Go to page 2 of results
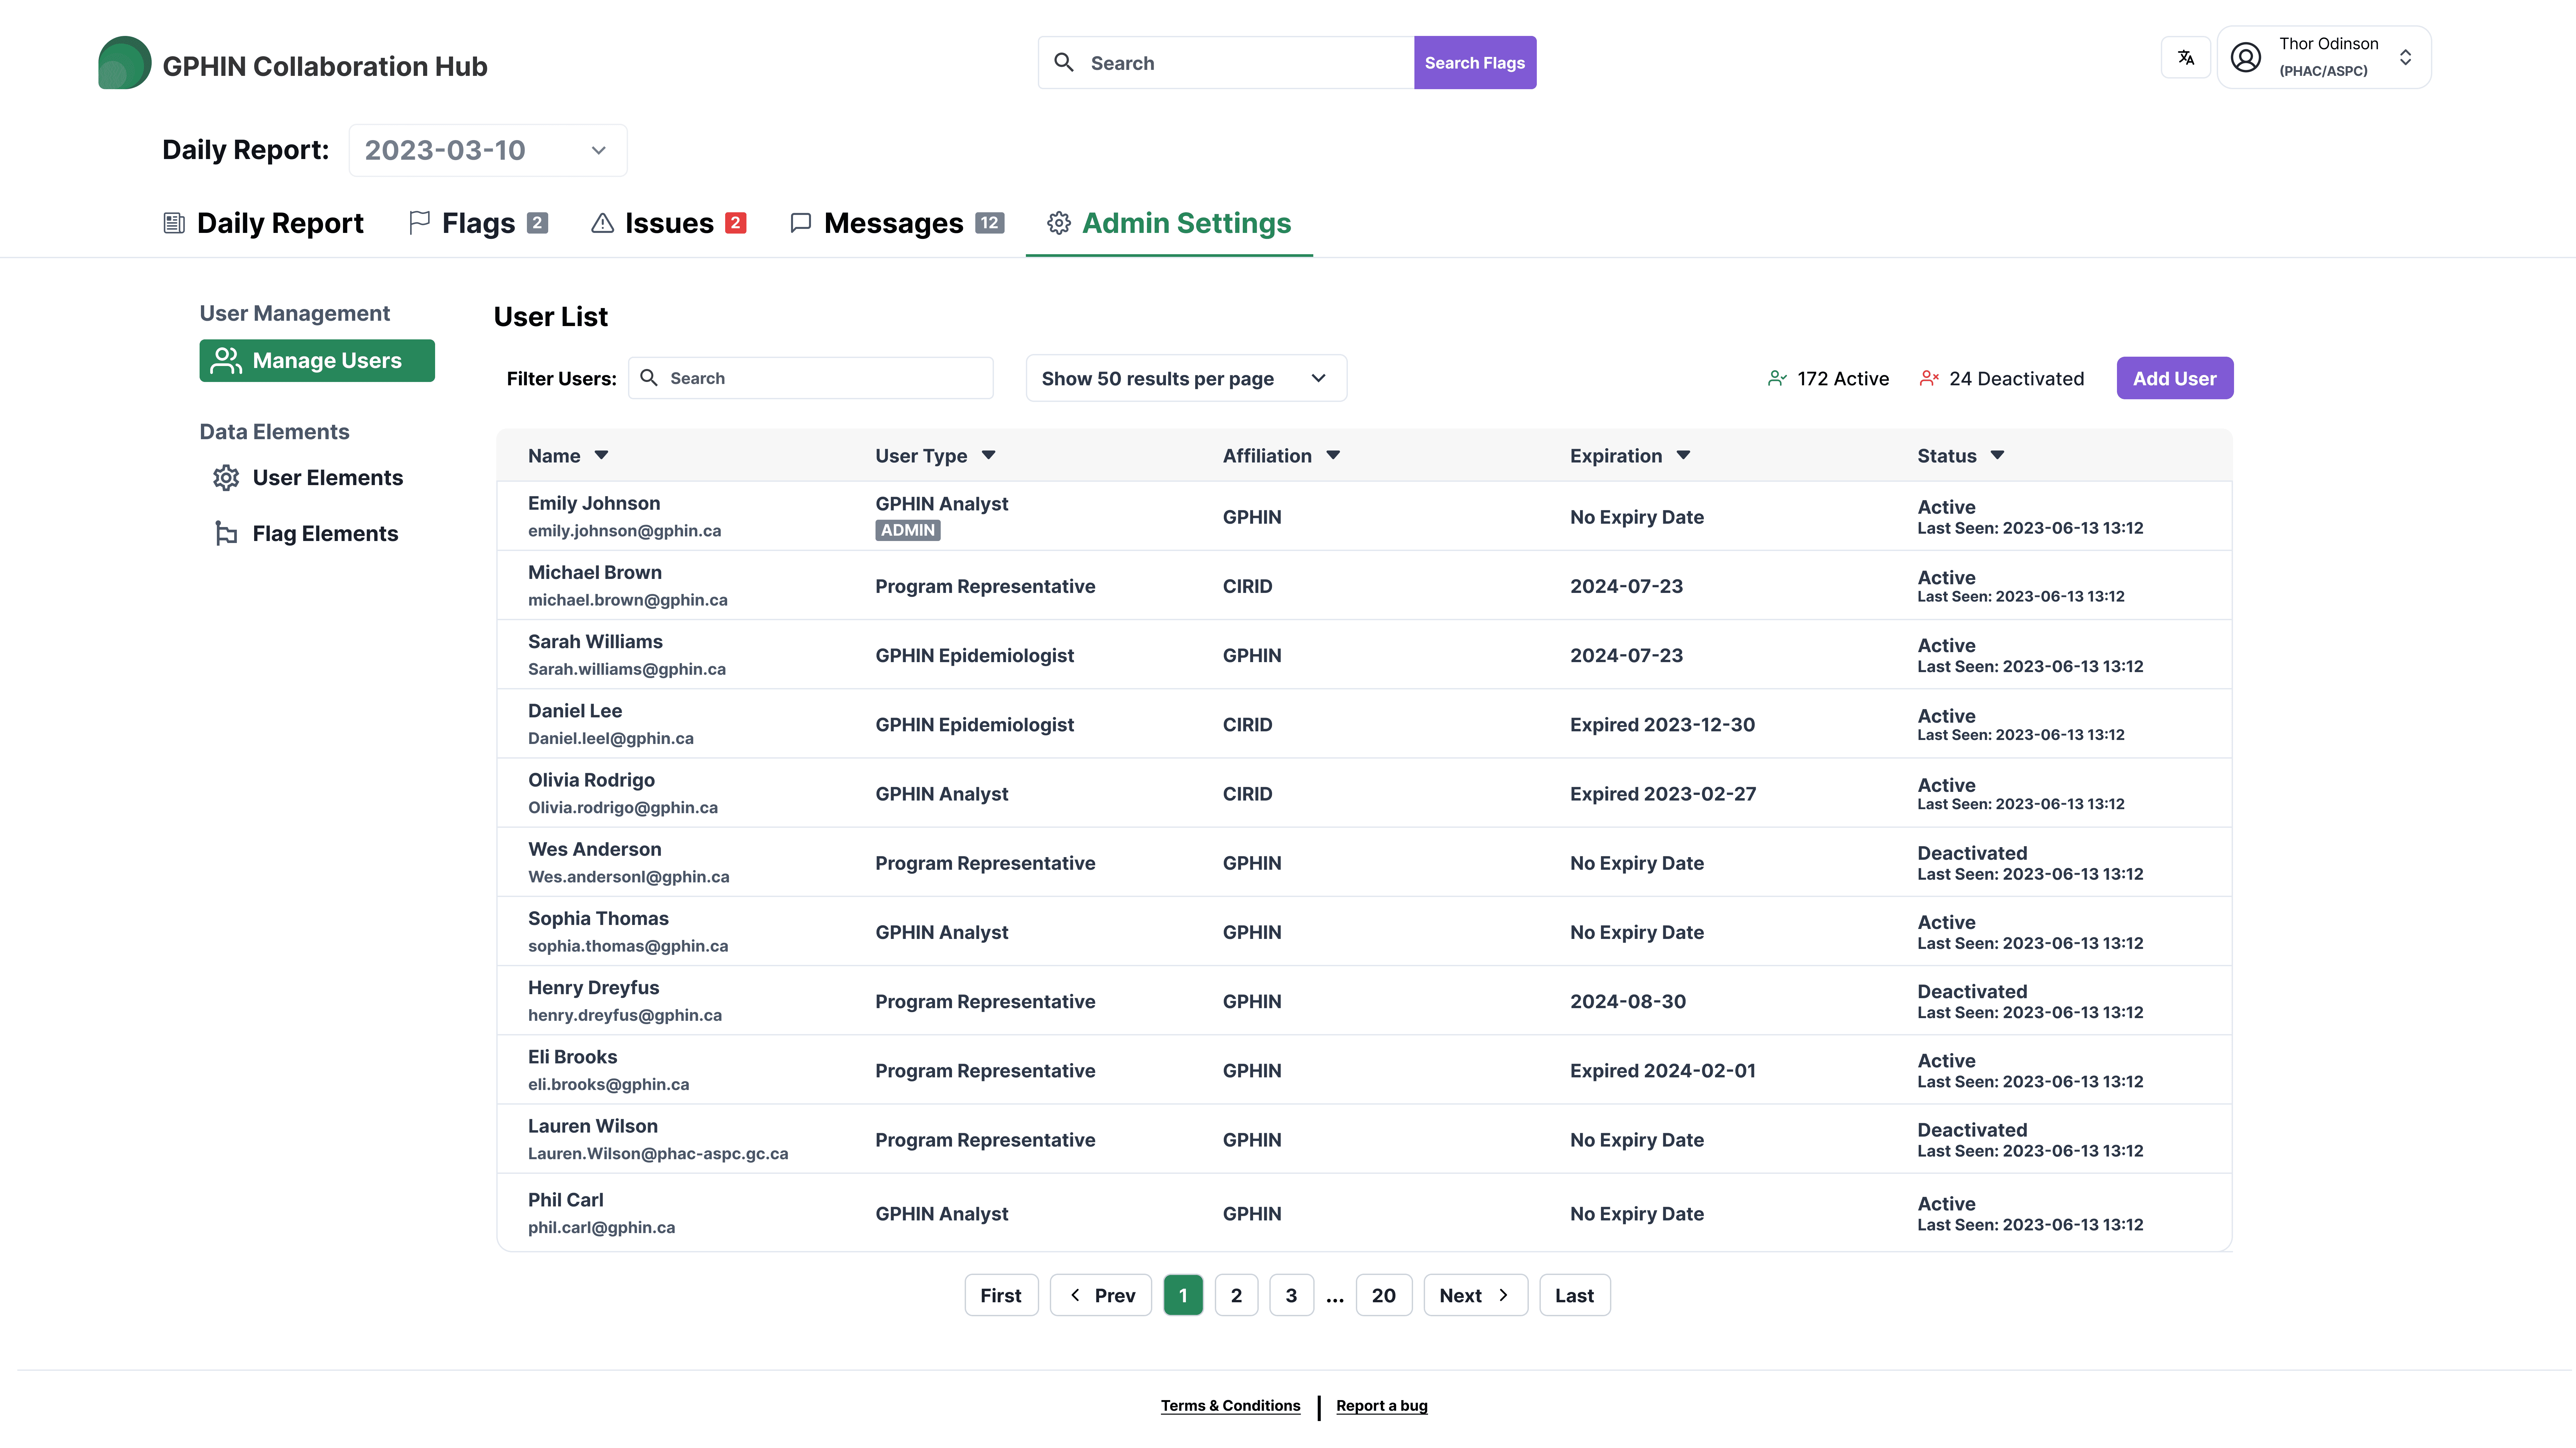2576x1448 pixels. point(1236,1295)
